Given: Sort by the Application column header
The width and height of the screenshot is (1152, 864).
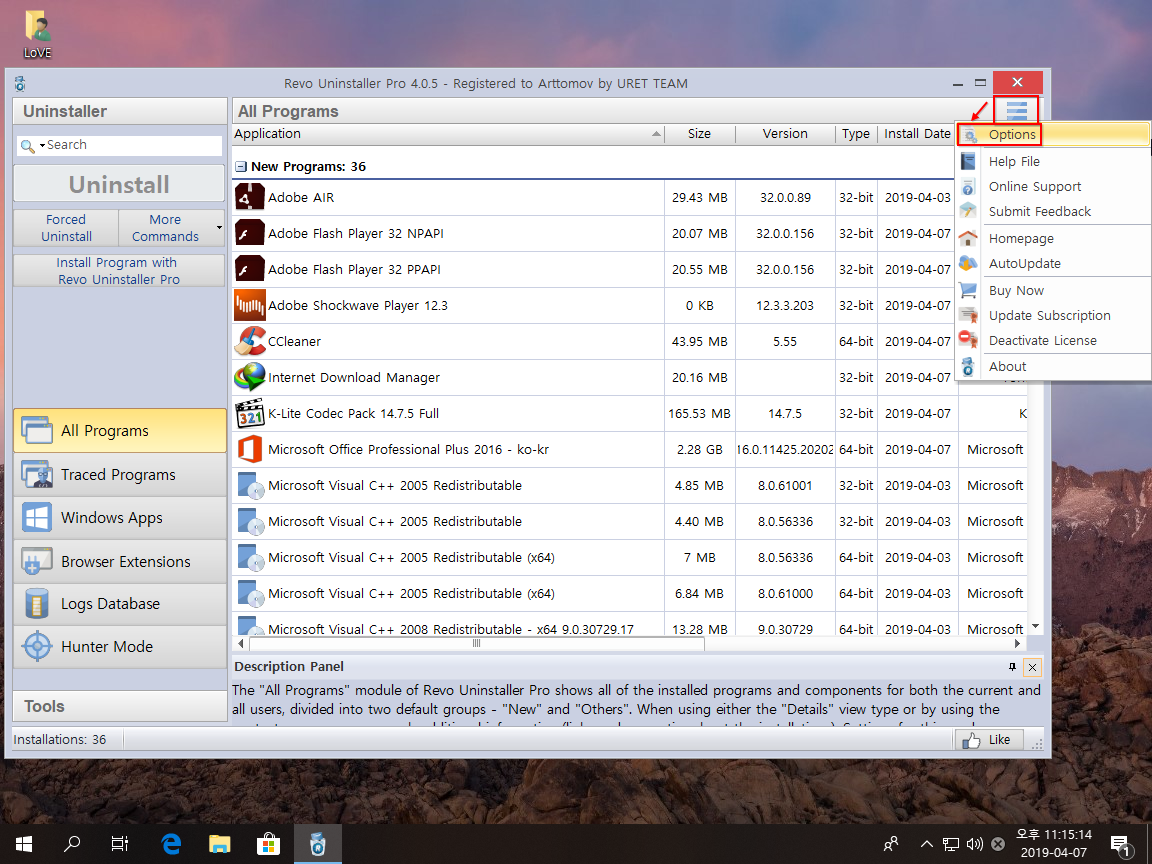Looking at the screenshot, I should point(448,134).
